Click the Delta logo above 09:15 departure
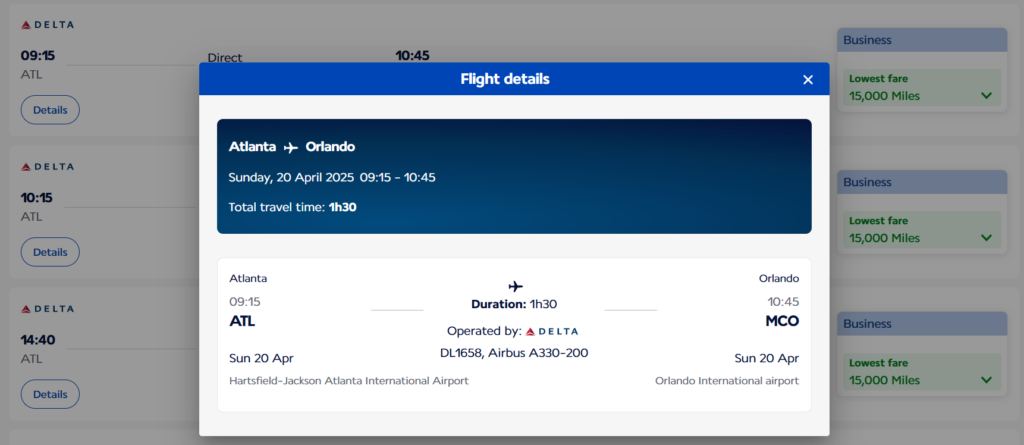Viewport: 1024px width, 445px height. (x=48, y=25)
